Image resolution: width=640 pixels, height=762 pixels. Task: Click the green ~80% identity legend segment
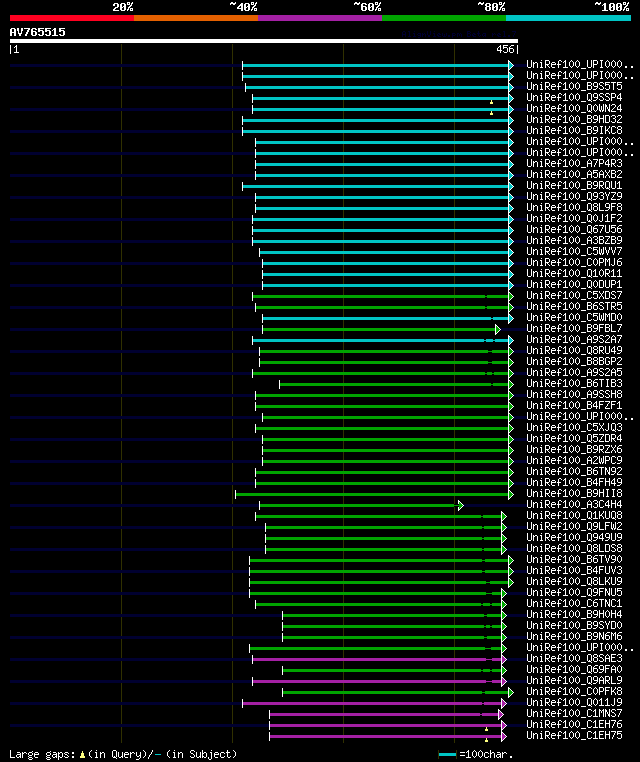tap(444, 18)
